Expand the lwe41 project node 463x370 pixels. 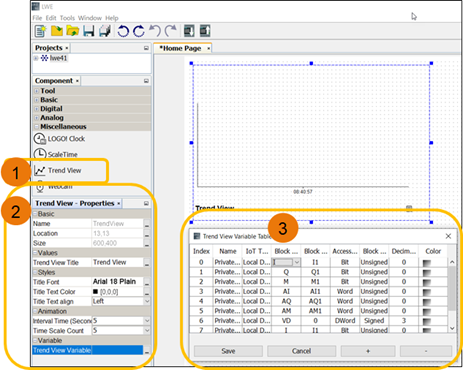coord(36,58)
